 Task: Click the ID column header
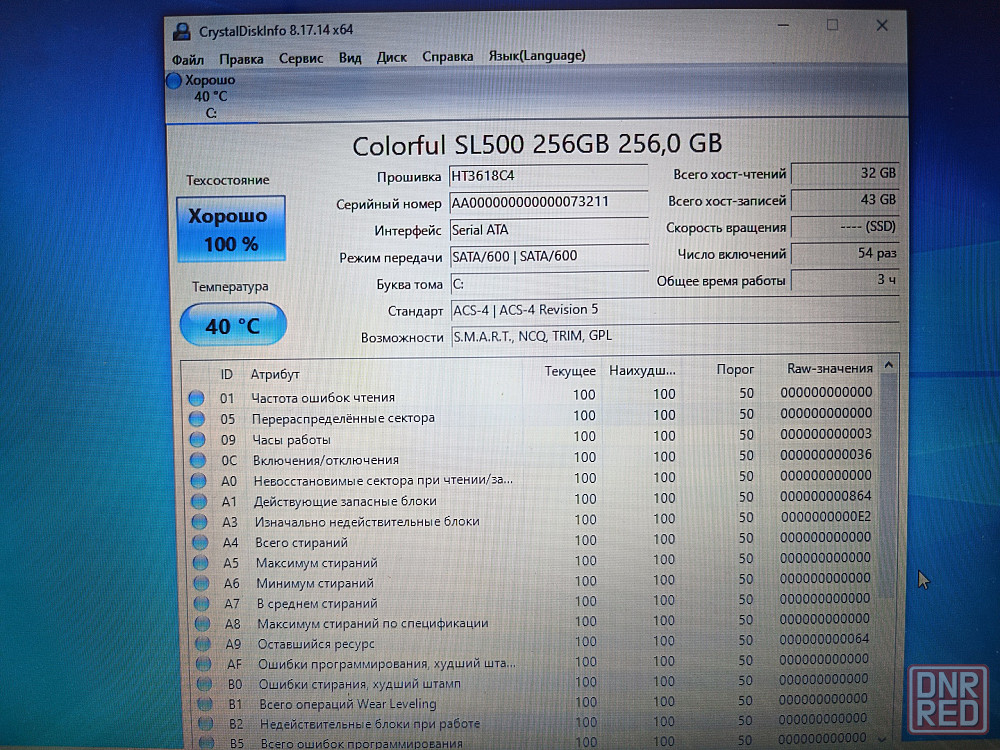[226, 374]
